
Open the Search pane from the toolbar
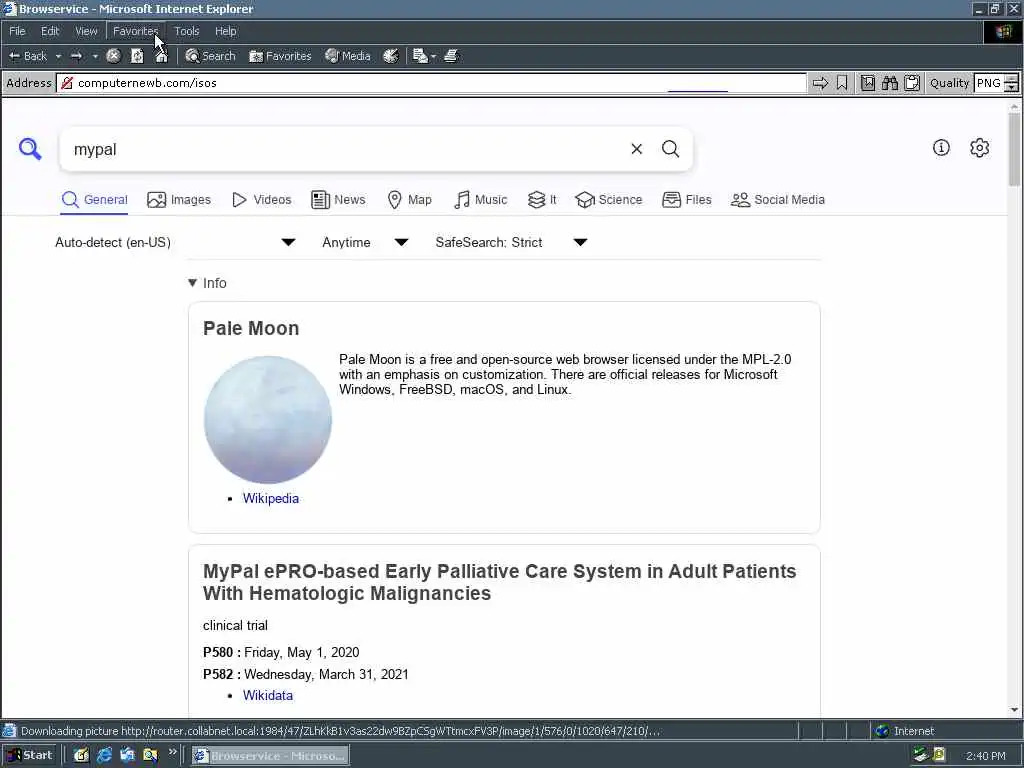(210, 56)
